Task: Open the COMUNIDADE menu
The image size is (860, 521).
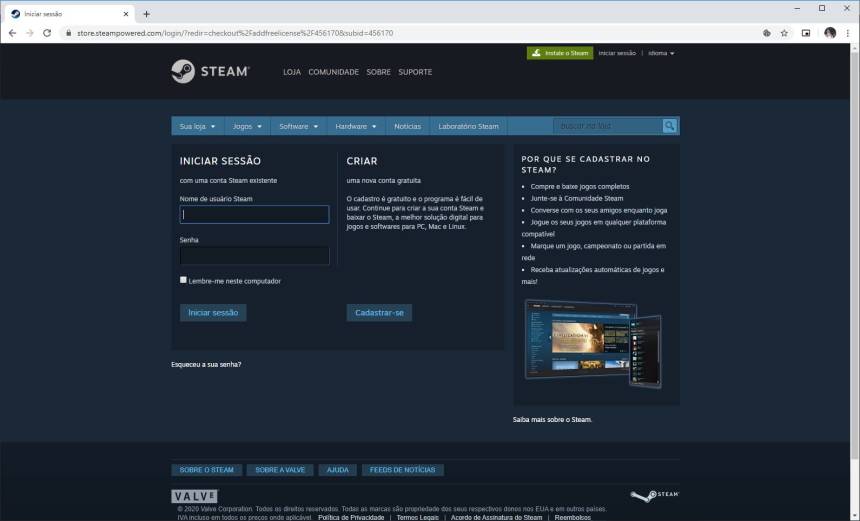Action: (333, 72)
